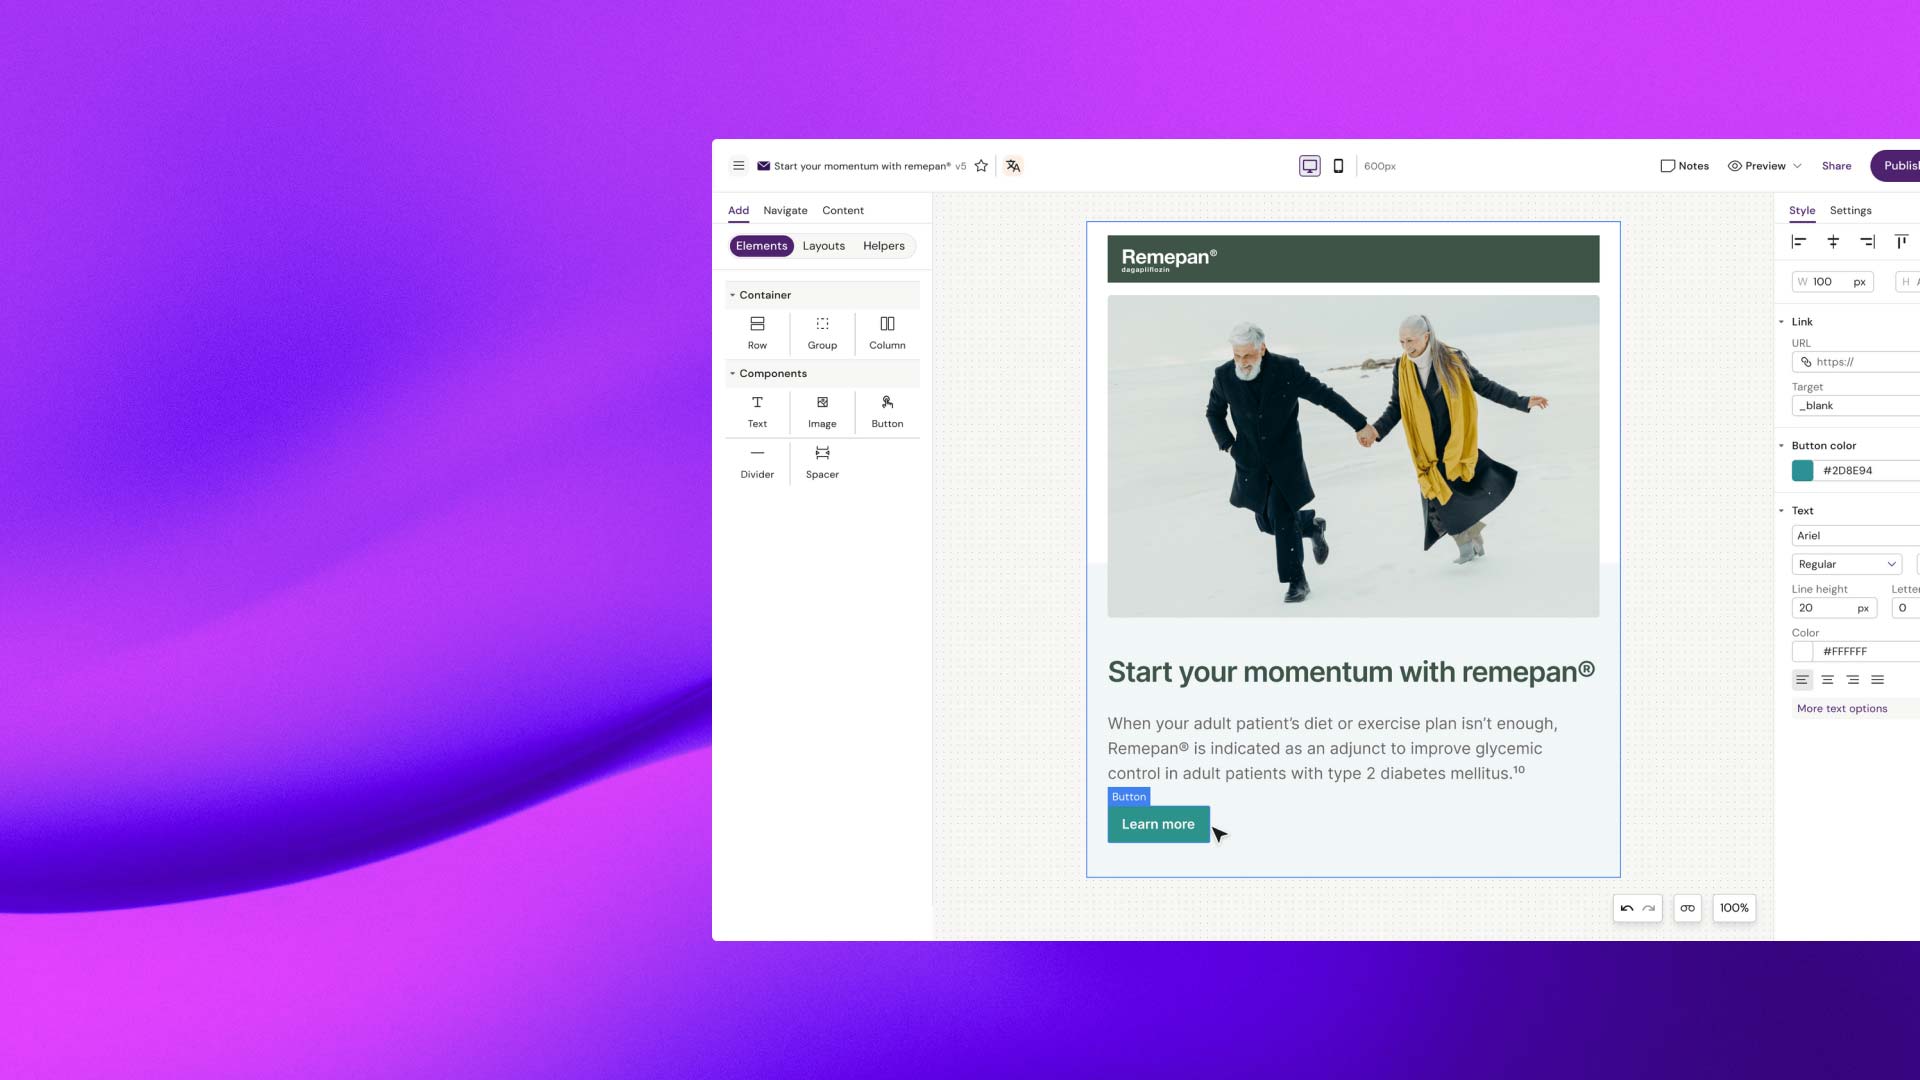The image size is (1920, 1080).
Task: Star the email as favorite
Action: point(981,166)
